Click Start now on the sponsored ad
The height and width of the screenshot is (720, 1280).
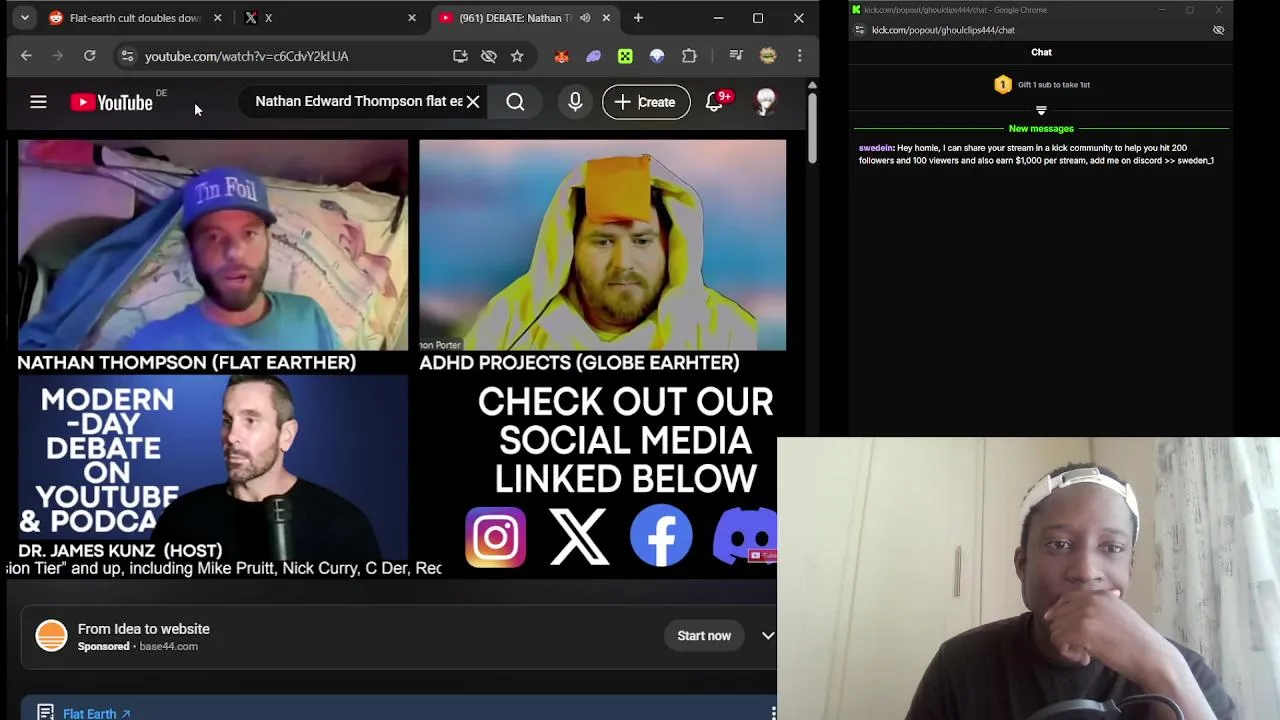704,636
